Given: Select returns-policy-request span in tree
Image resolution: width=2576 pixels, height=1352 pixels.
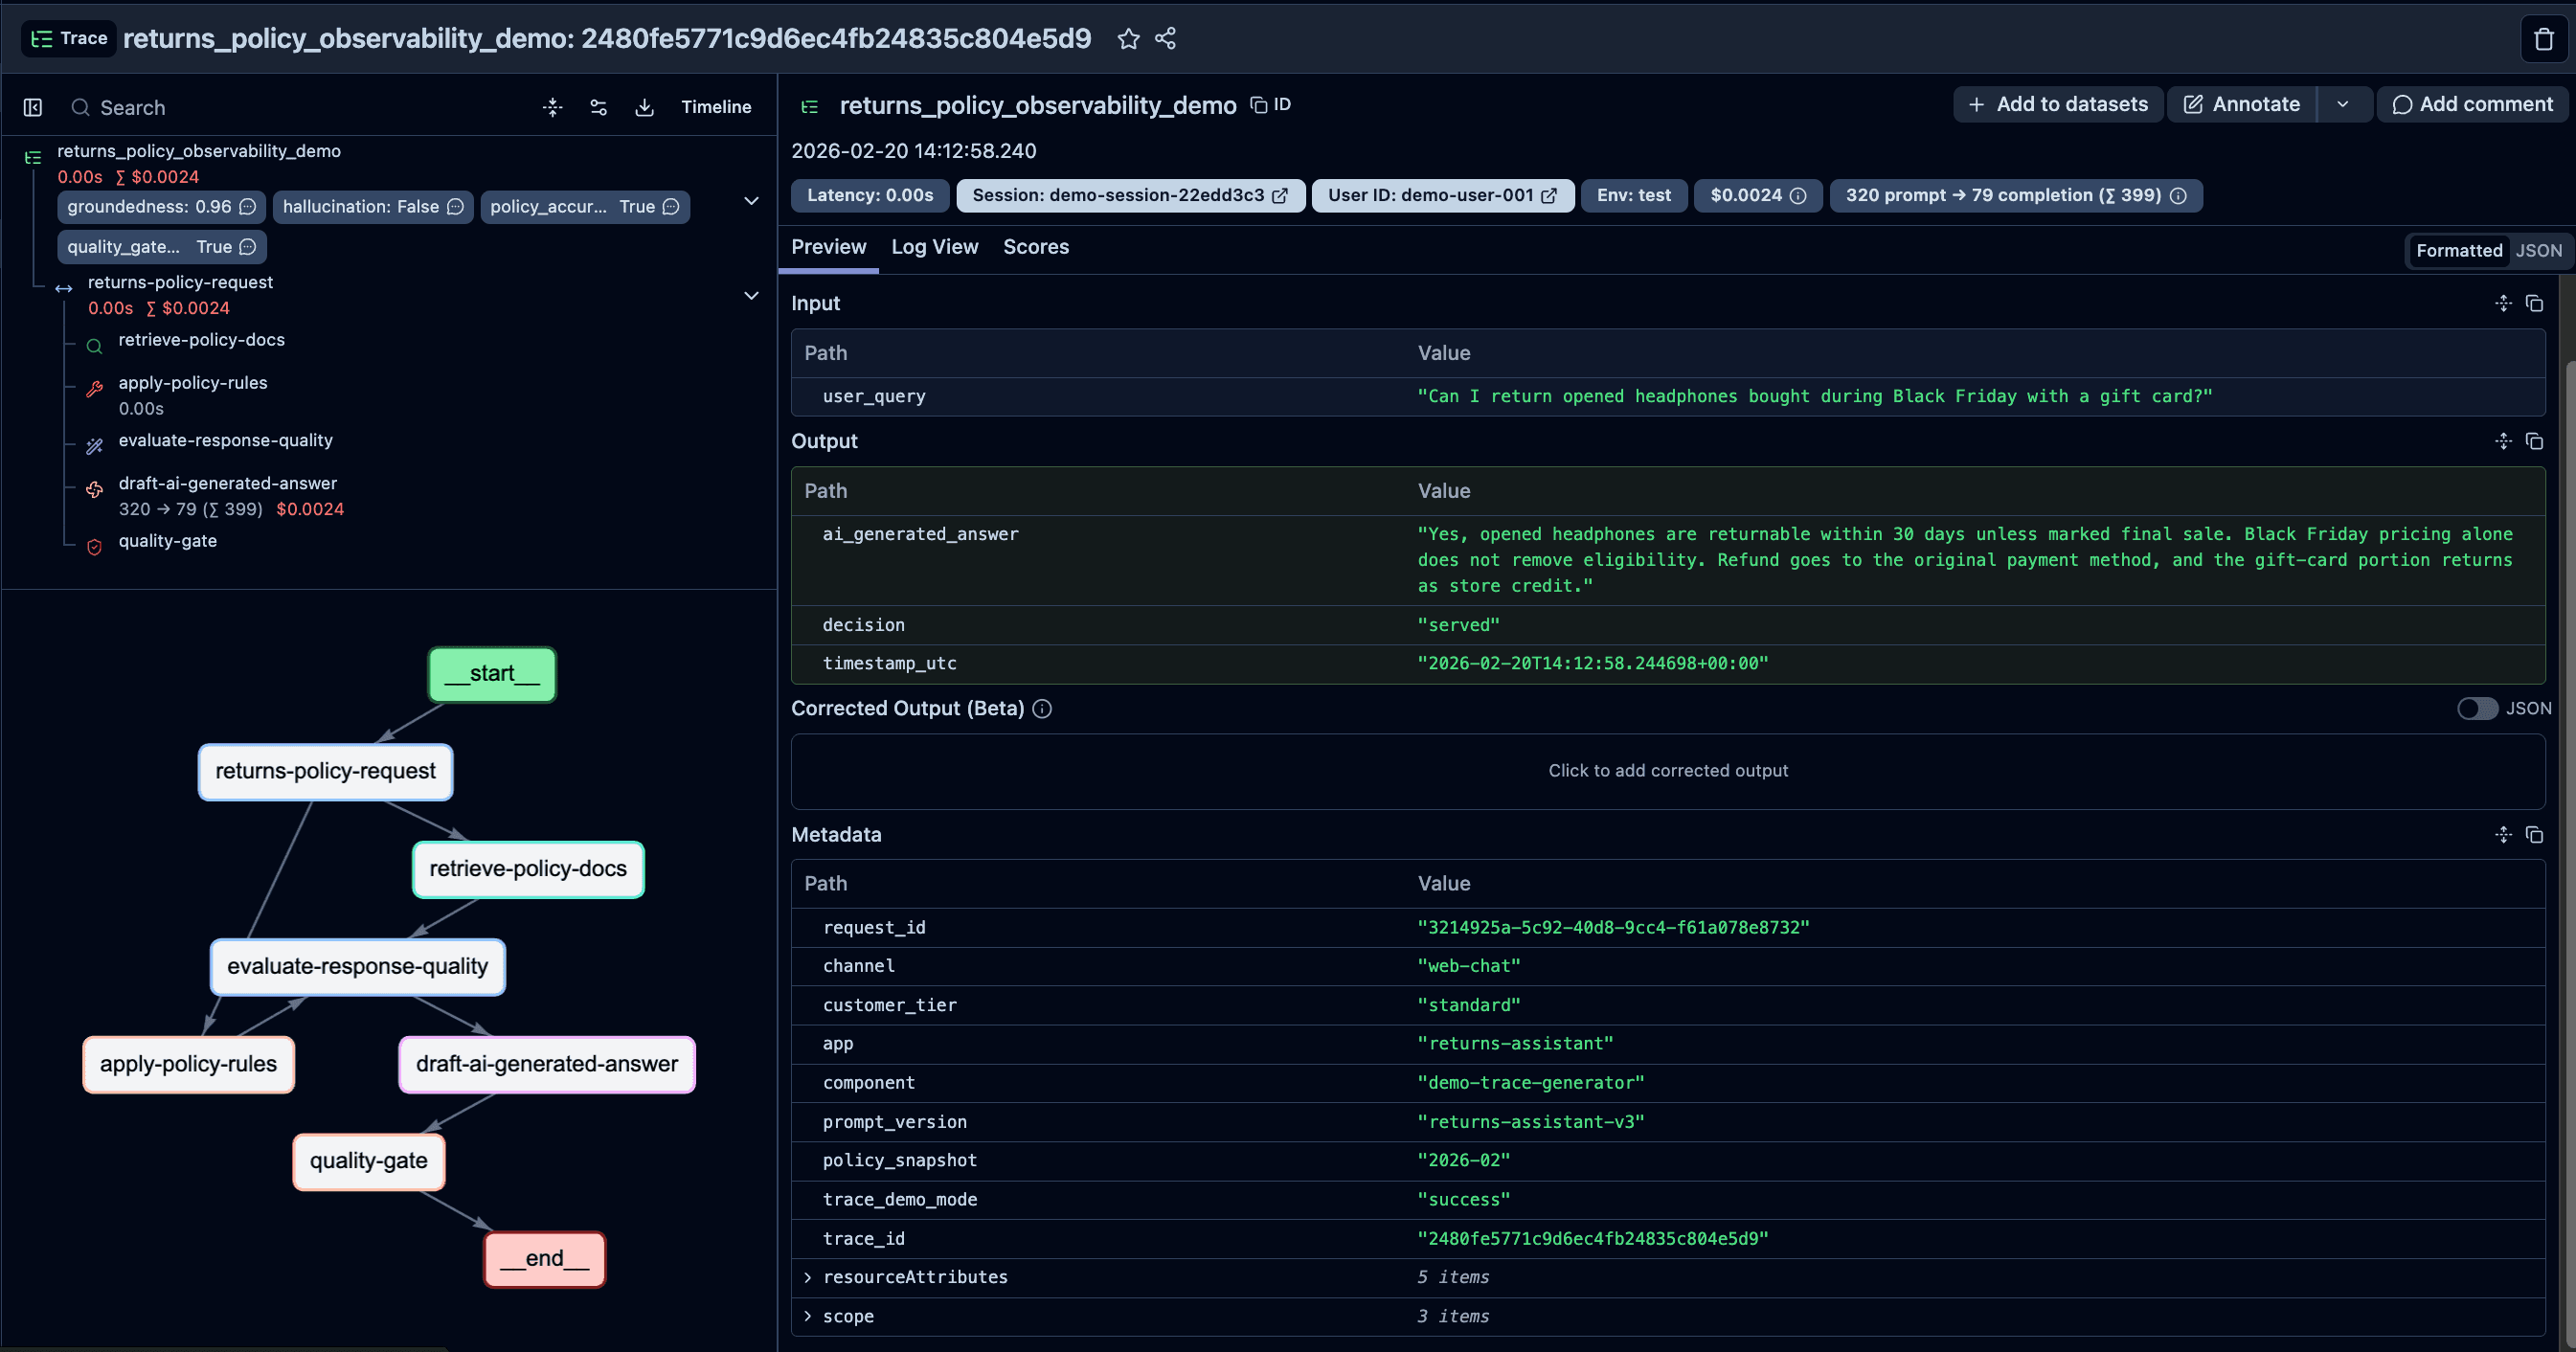Looking at the screenshot, I should click(x=180, y=283).
